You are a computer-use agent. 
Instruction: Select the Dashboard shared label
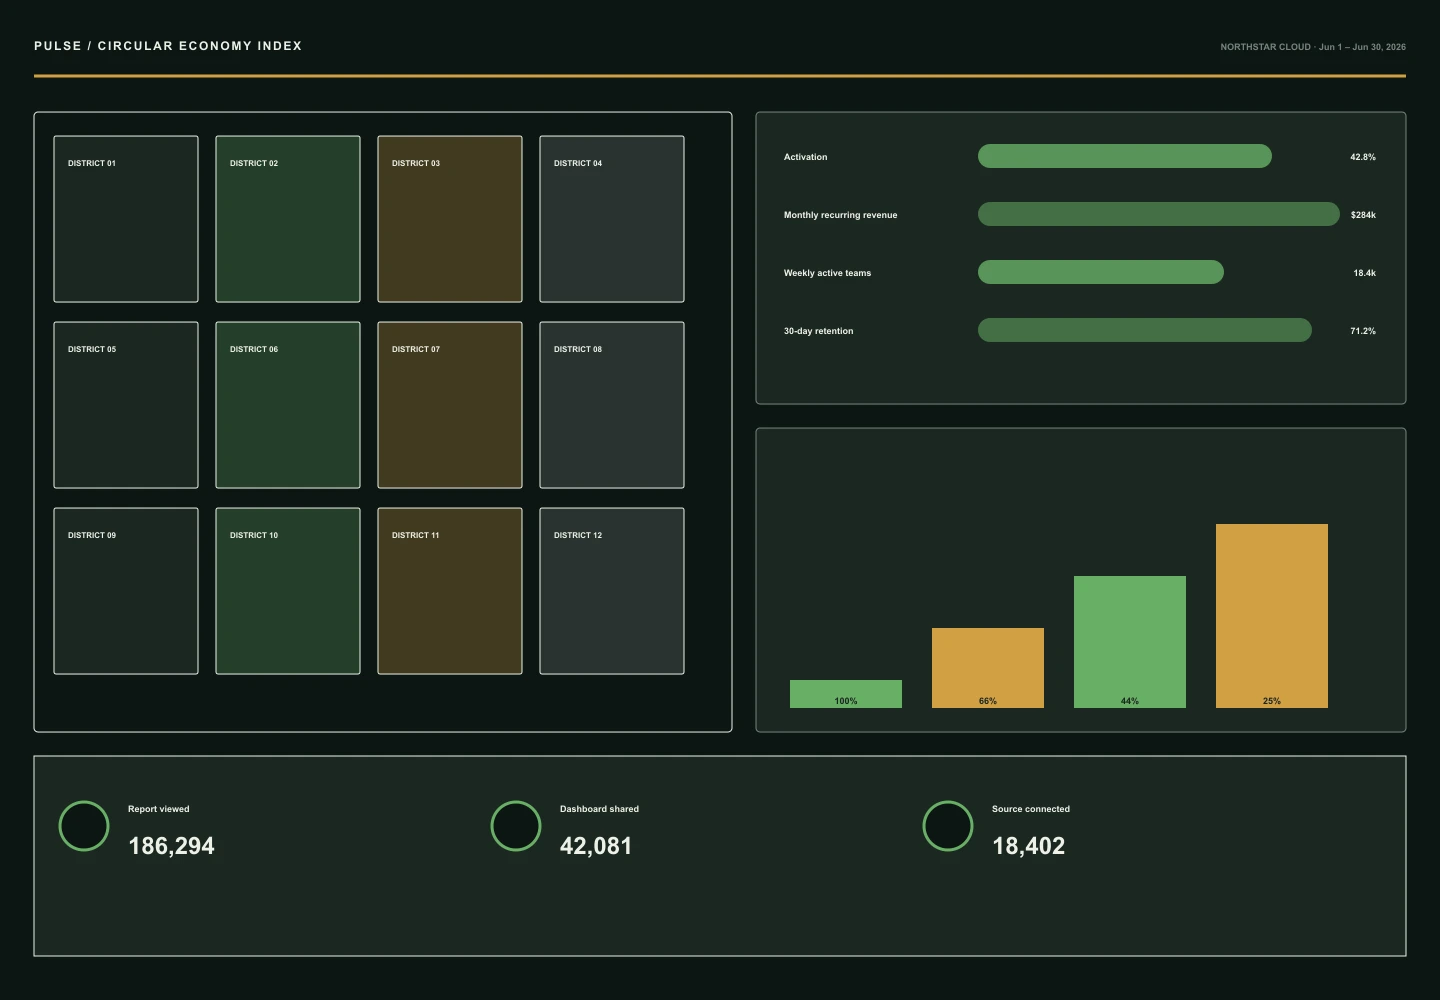[x=599, y=809]
